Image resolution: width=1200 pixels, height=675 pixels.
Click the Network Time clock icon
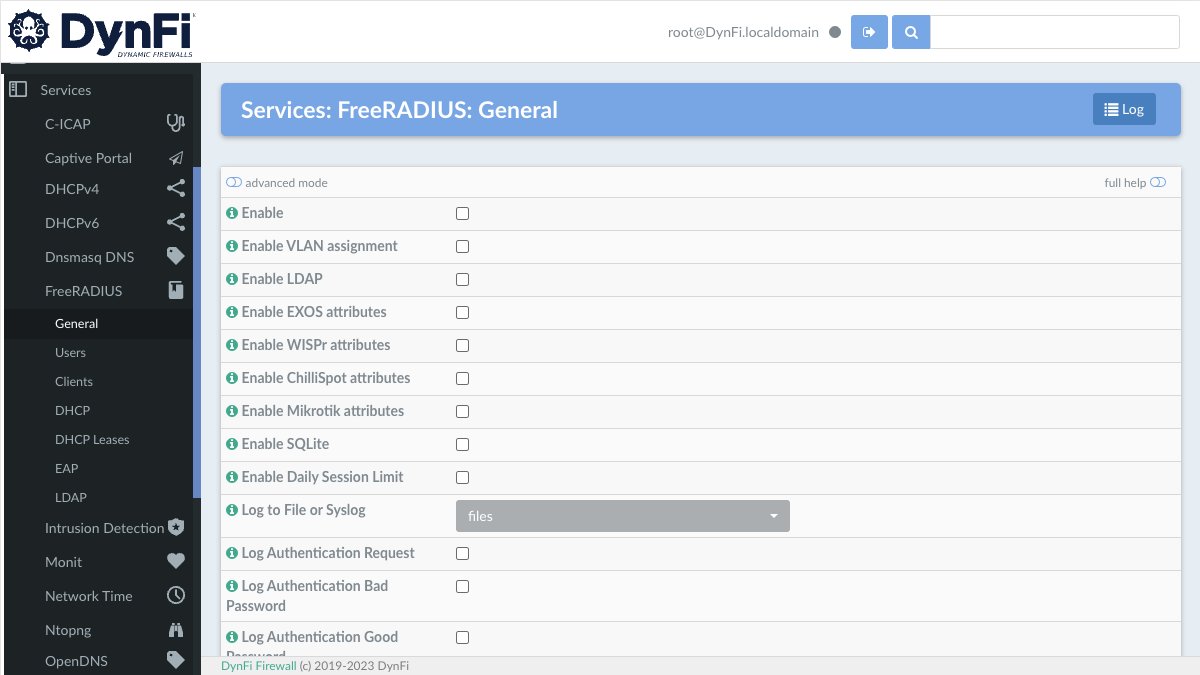coord(176,595)
